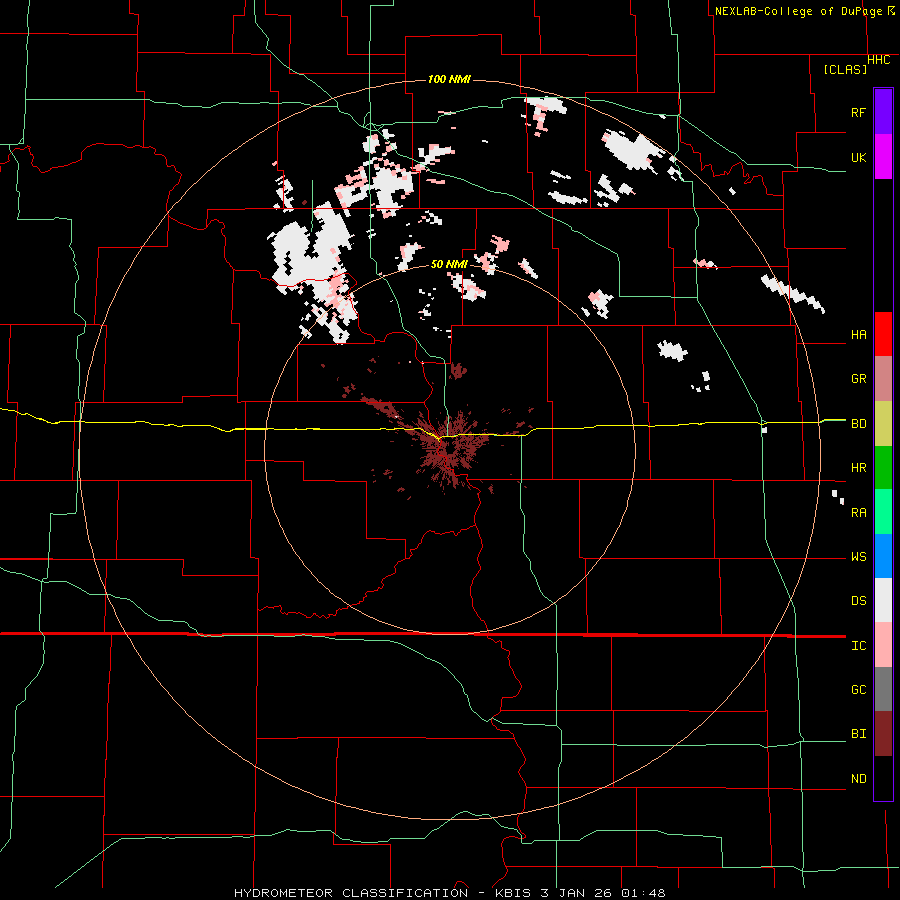Click the BI legend label
Viewport: 900px width, 900px height.
coord(859,734)
